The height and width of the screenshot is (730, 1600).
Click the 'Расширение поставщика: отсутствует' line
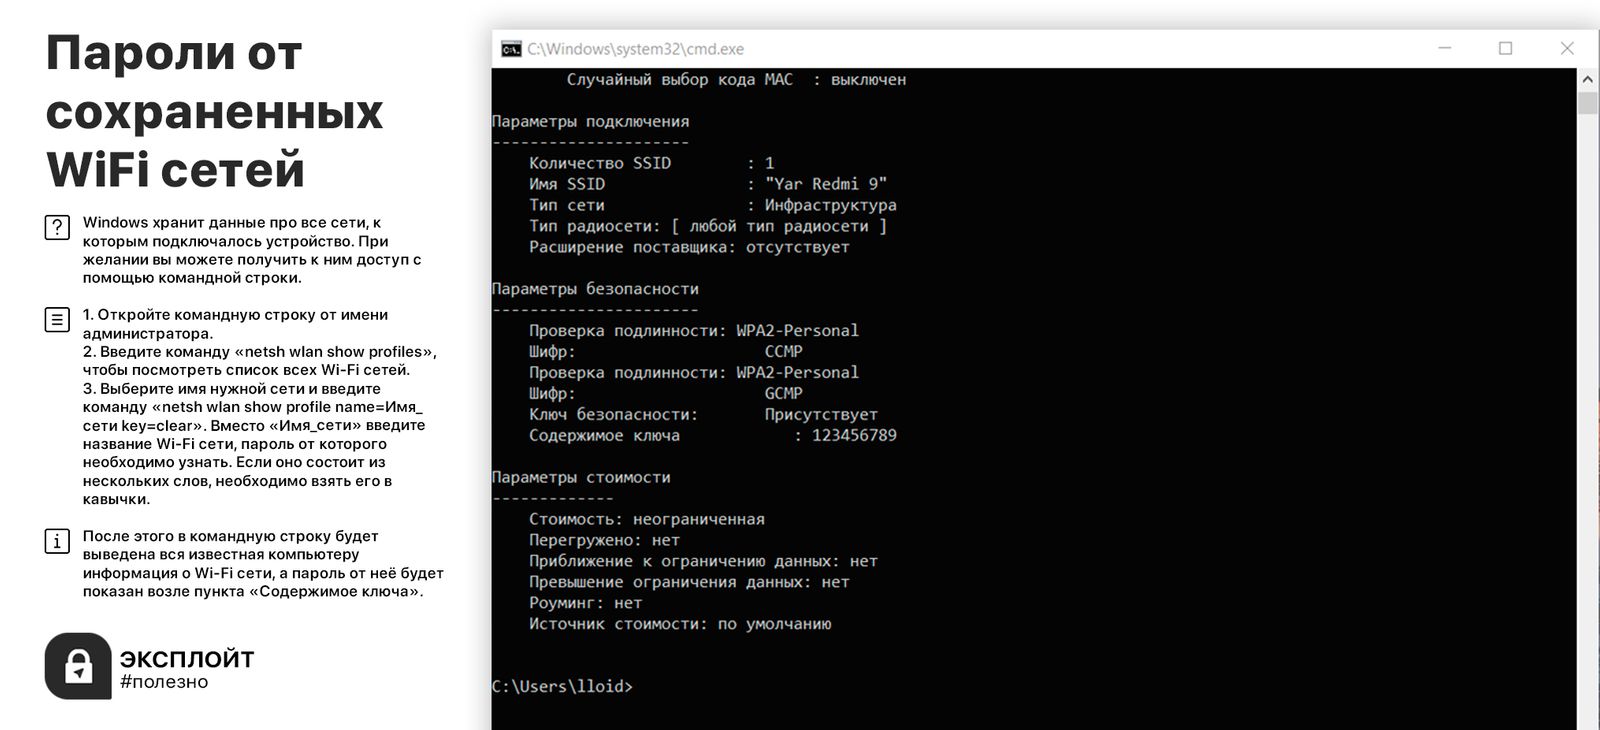tap(689, 247)
